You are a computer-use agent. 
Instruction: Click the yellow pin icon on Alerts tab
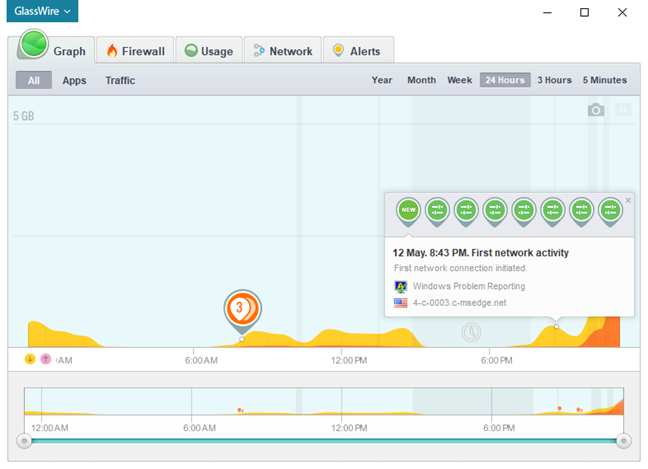click(338, 50)
